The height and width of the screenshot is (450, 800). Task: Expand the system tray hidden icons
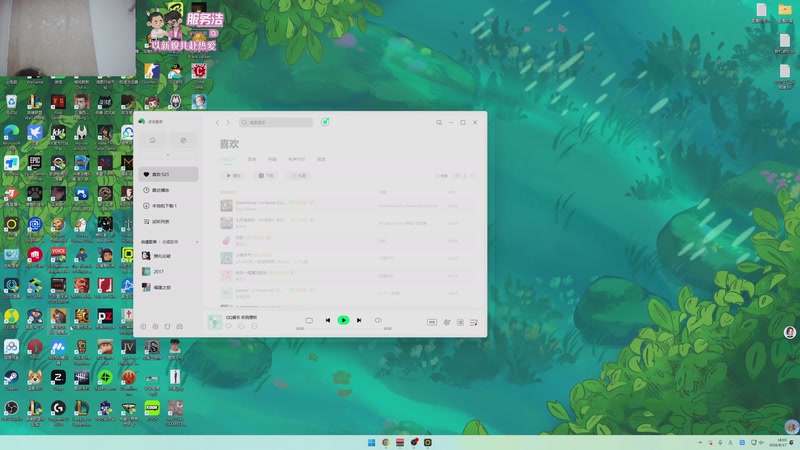[700, 442]
